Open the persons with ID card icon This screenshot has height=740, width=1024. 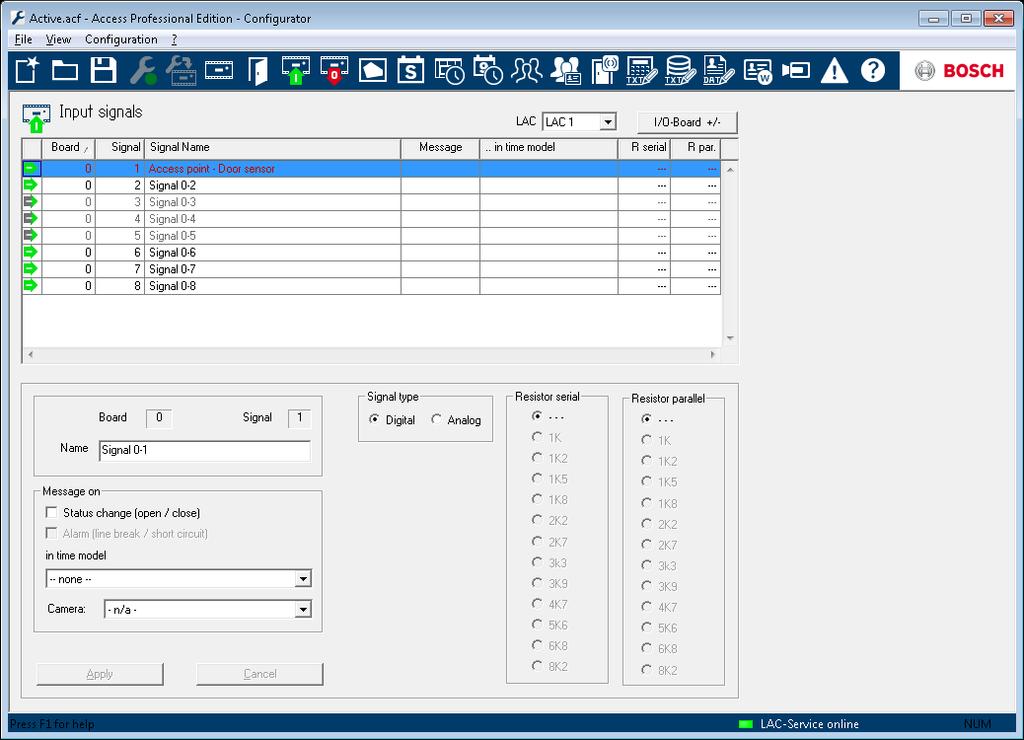click(566, 70)
